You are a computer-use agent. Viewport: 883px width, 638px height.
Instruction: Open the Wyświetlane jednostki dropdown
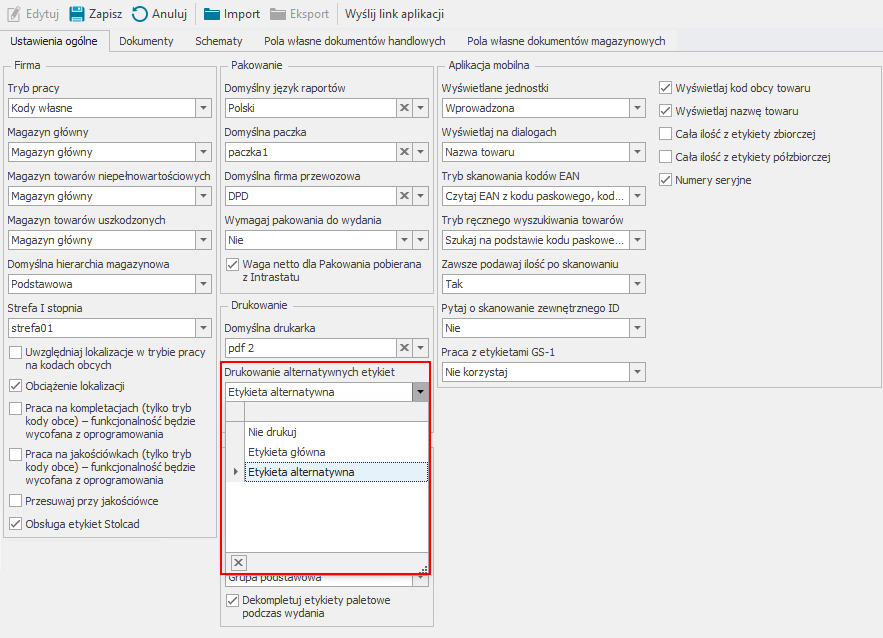tap(636, 108)
